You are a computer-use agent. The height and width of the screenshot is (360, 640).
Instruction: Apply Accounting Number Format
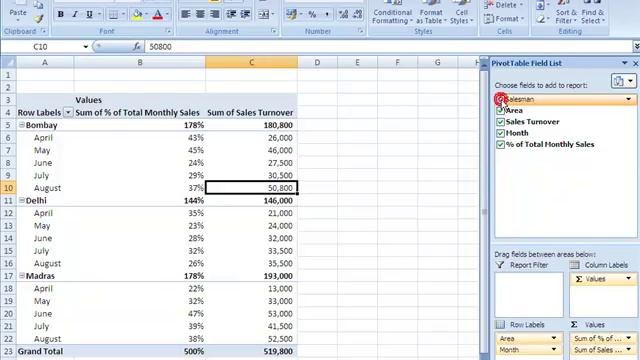click(291, 14)
